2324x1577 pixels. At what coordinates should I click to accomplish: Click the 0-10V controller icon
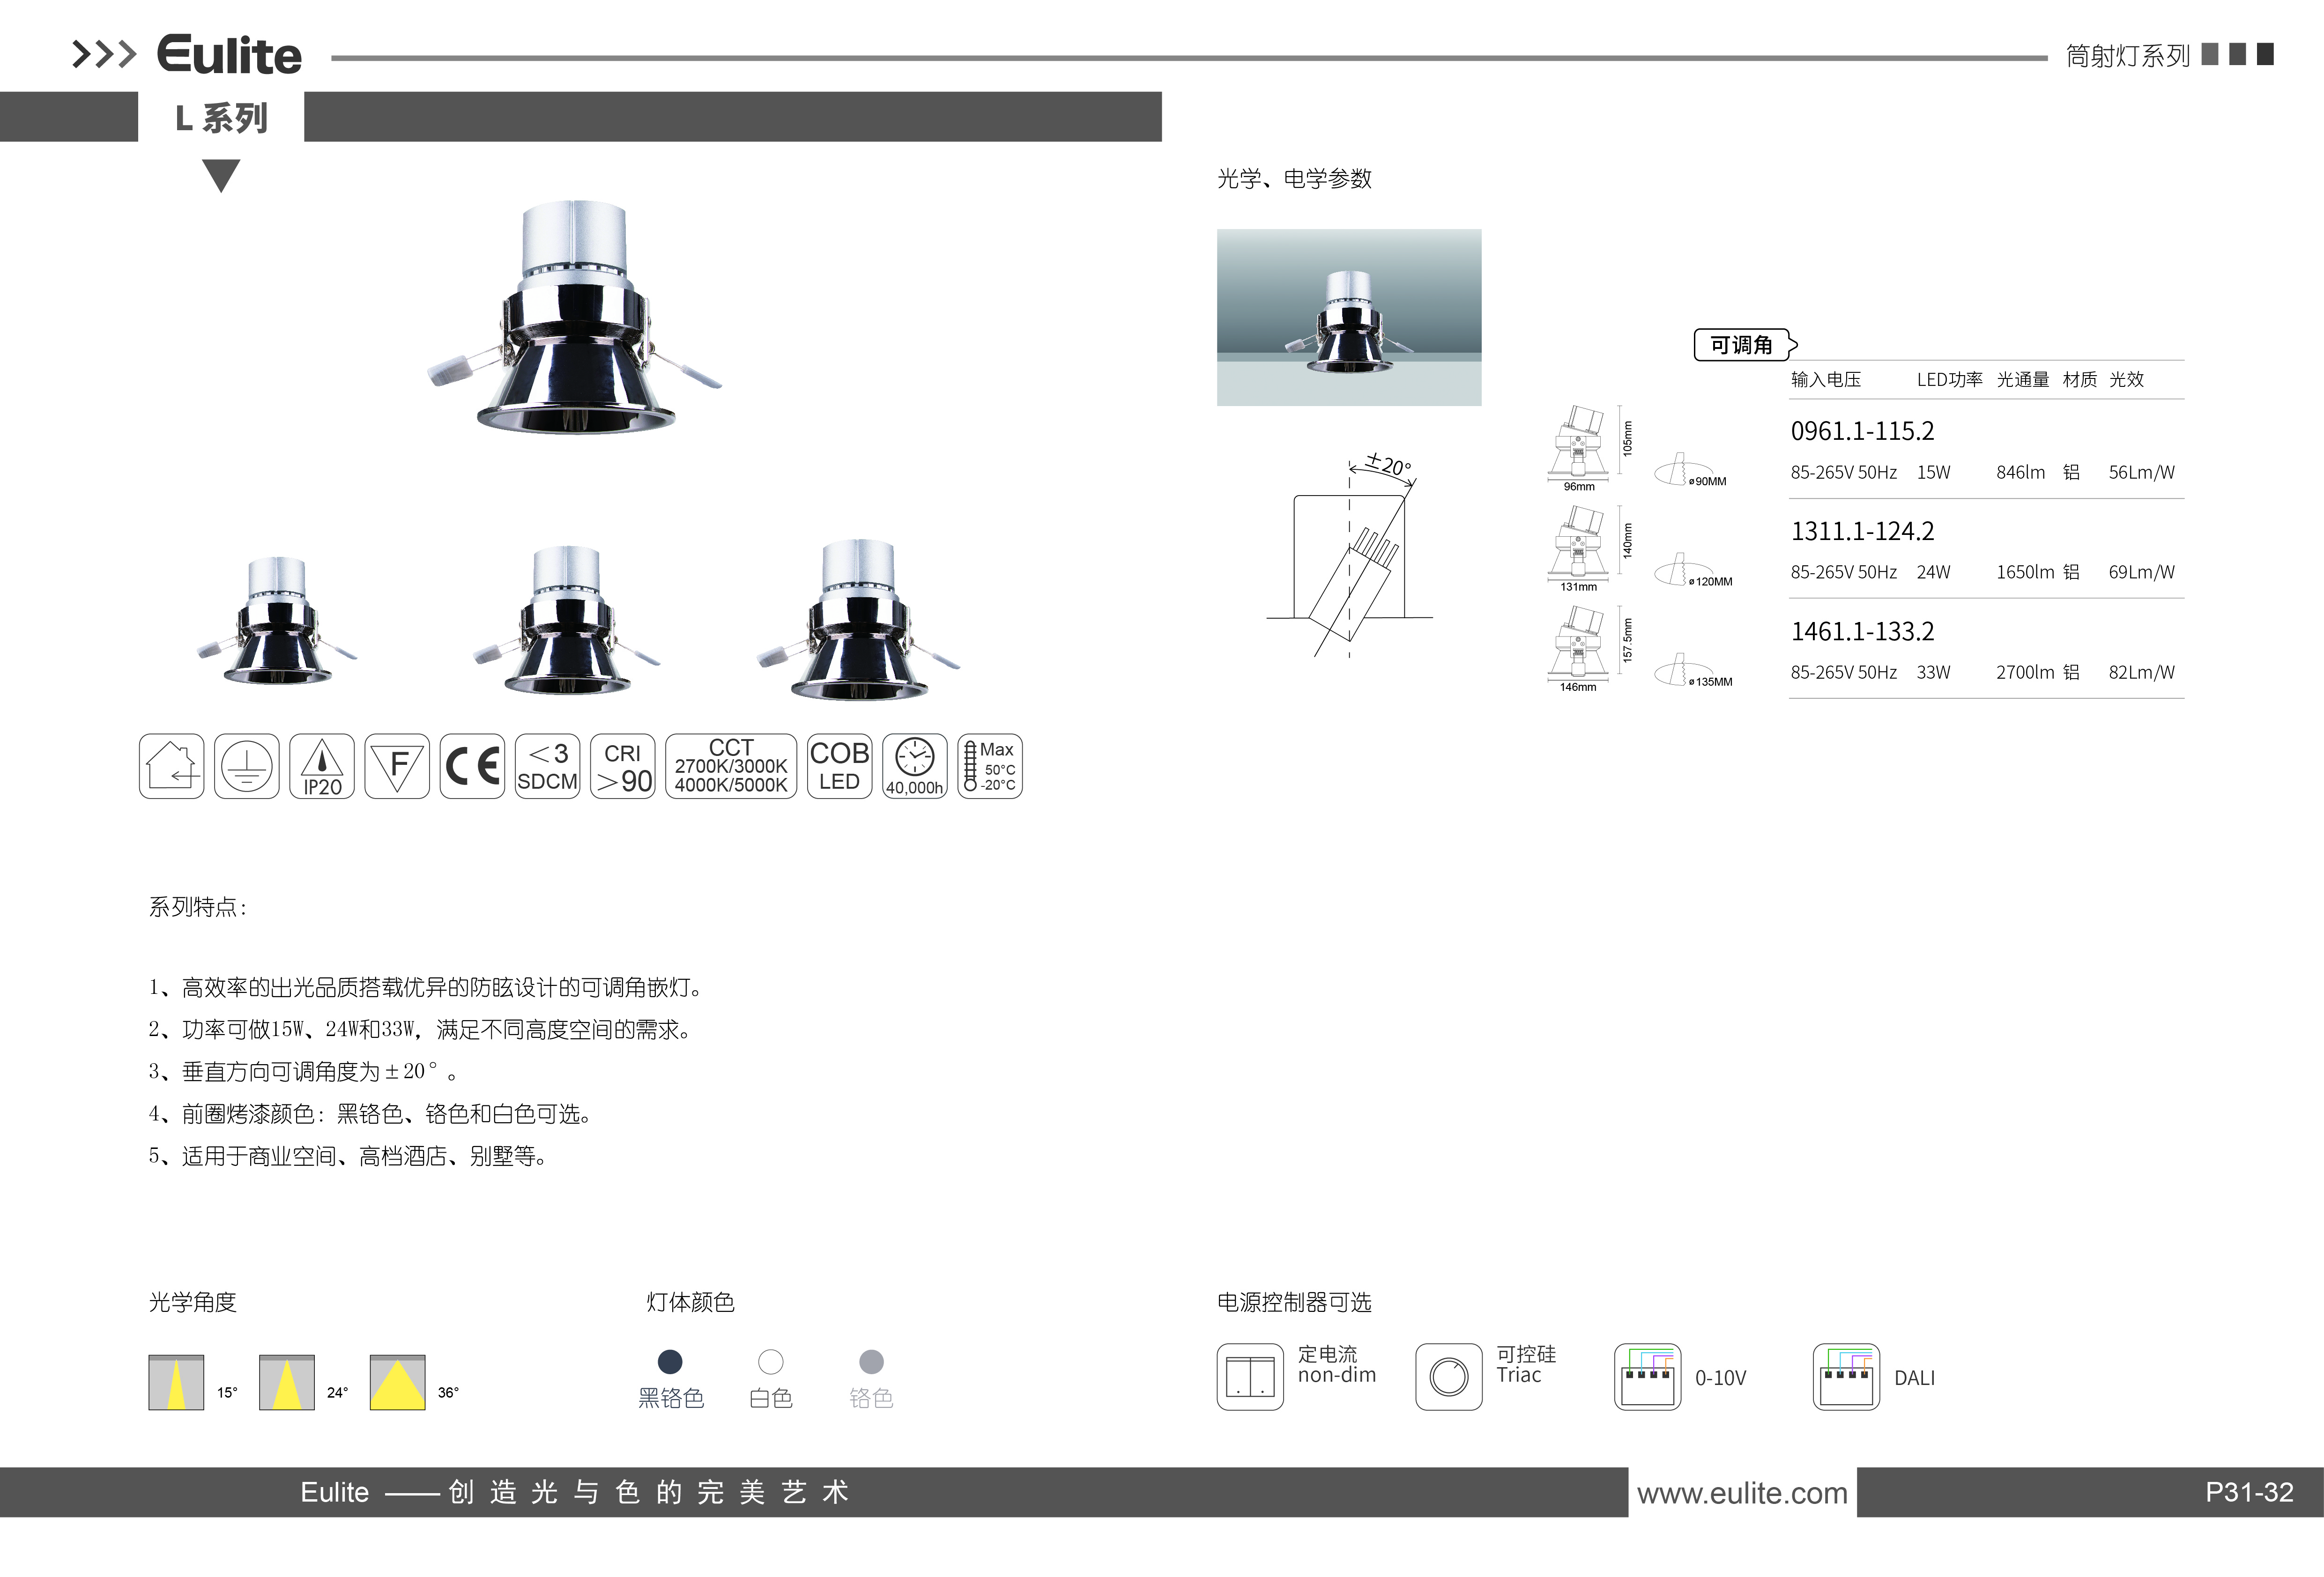(x=1647, y=1376)
